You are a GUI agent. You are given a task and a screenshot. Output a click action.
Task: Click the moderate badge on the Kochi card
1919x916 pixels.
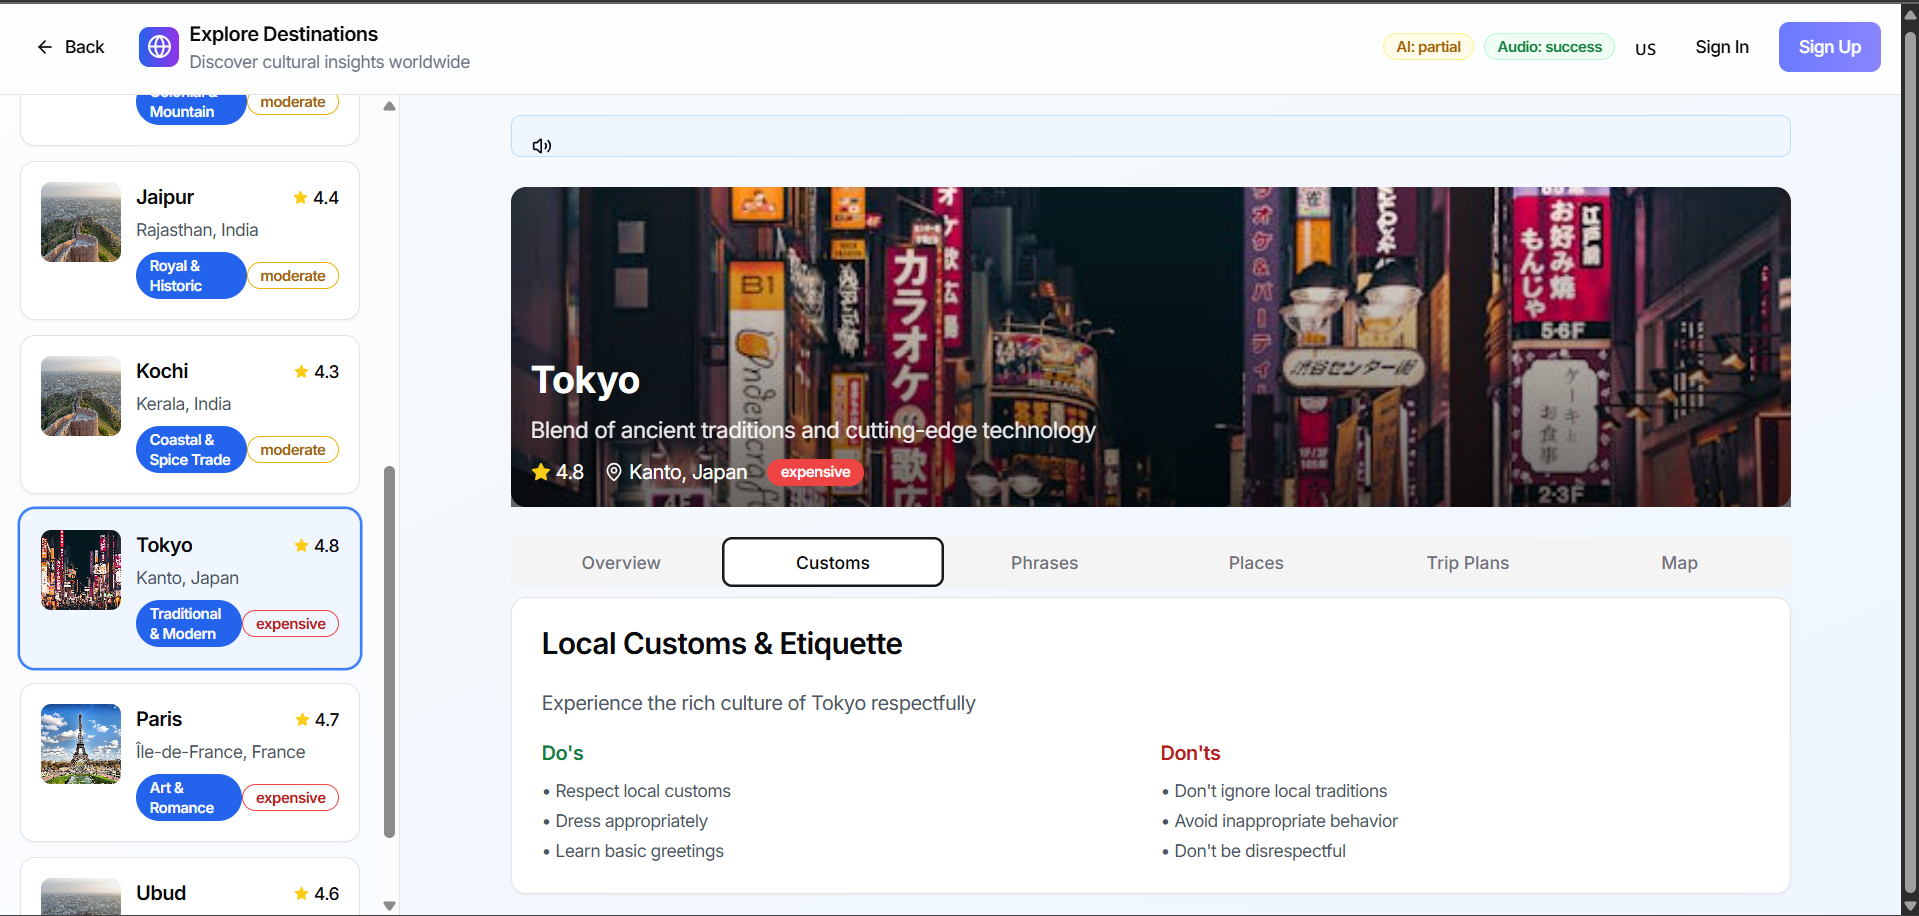click(293, 450)
